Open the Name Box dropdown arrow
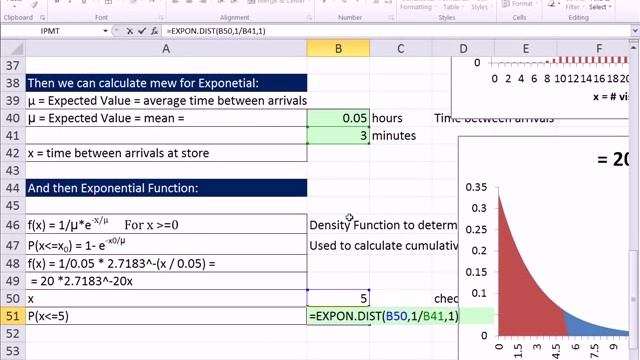Image resolution: width=640 pixels, height=360 pixels. tap(105, 31)
